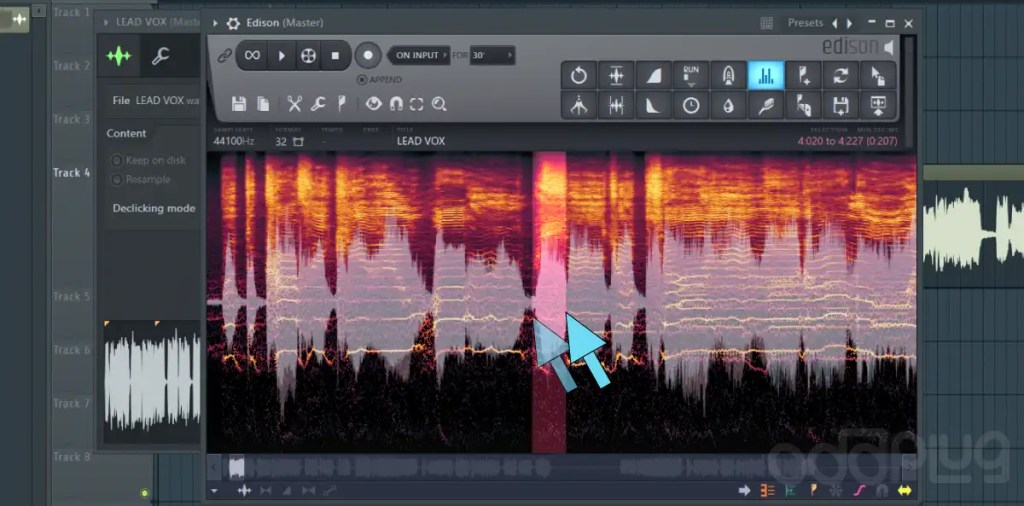The image size is (1024, 506).
Task: Click the save with plus disk button
Action: point(841,105)
